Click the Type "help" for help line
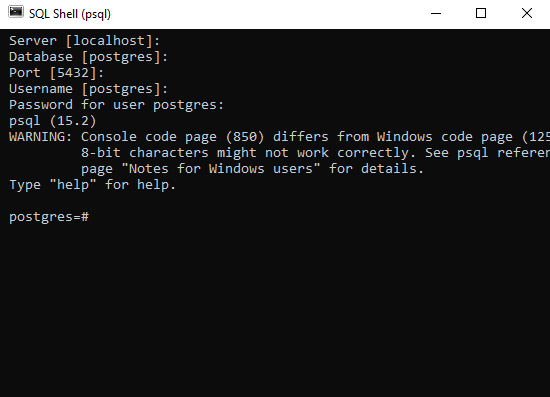Image resolution: width=550 pixels, height=397 pixels. point(93,185)
